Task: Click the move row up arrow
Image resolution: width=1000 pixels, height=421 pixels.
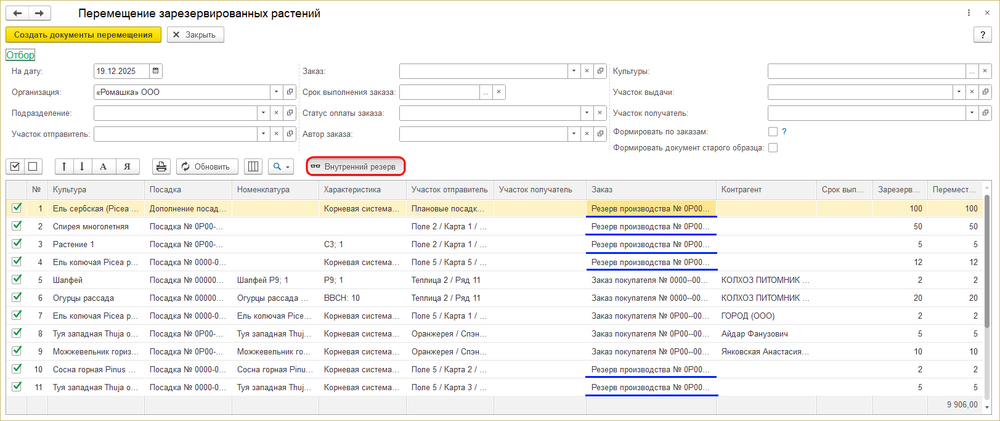Action: (65, 166)
